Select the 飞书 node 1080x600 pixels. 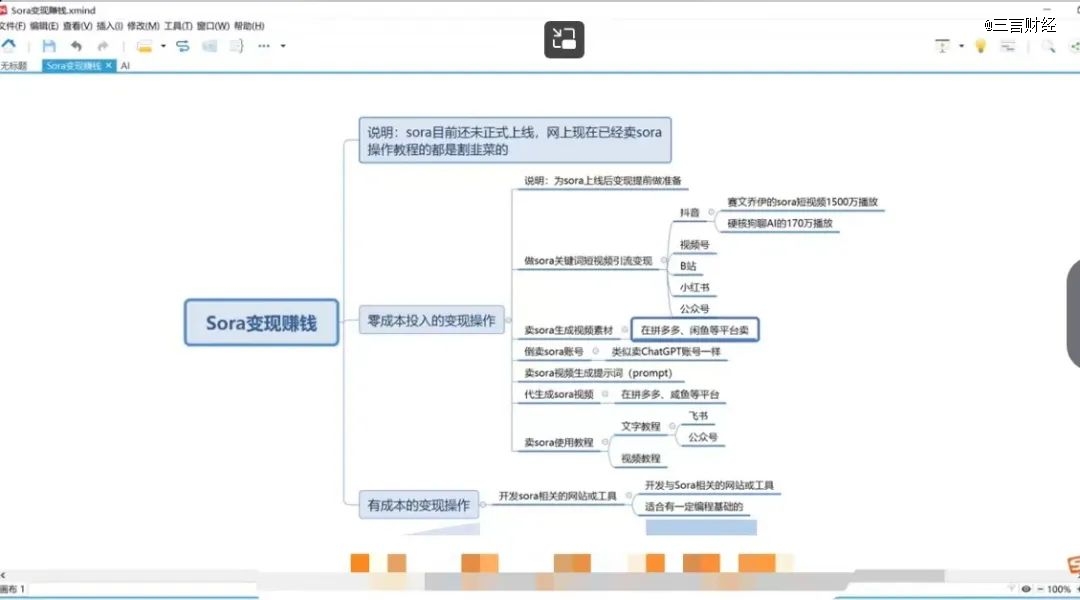pos(698,415)
